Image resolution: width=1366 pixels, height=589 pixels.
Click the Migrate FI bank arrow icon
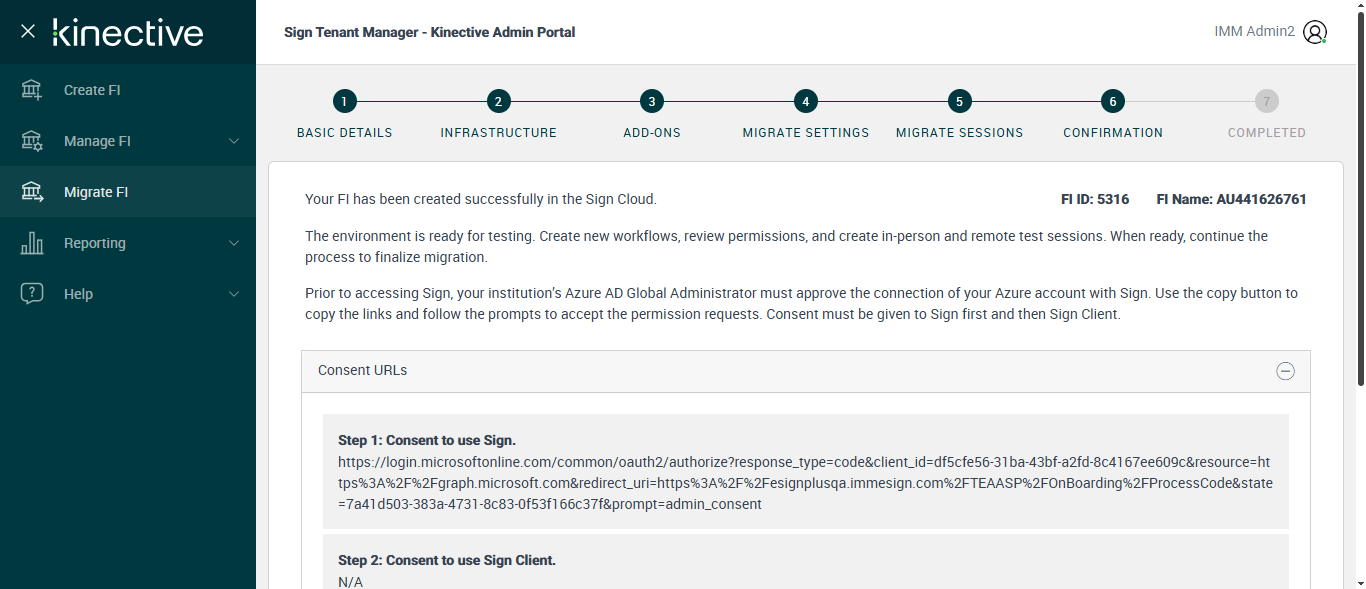tap(32, 192)
